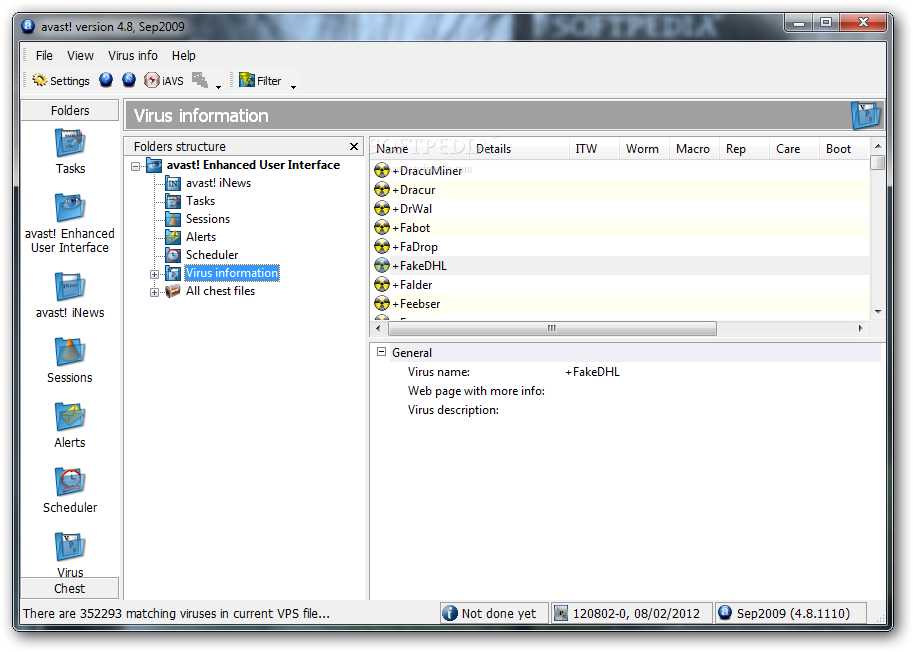
Task: Click the second blue globe toolbar icon
Action: [129, 80]
